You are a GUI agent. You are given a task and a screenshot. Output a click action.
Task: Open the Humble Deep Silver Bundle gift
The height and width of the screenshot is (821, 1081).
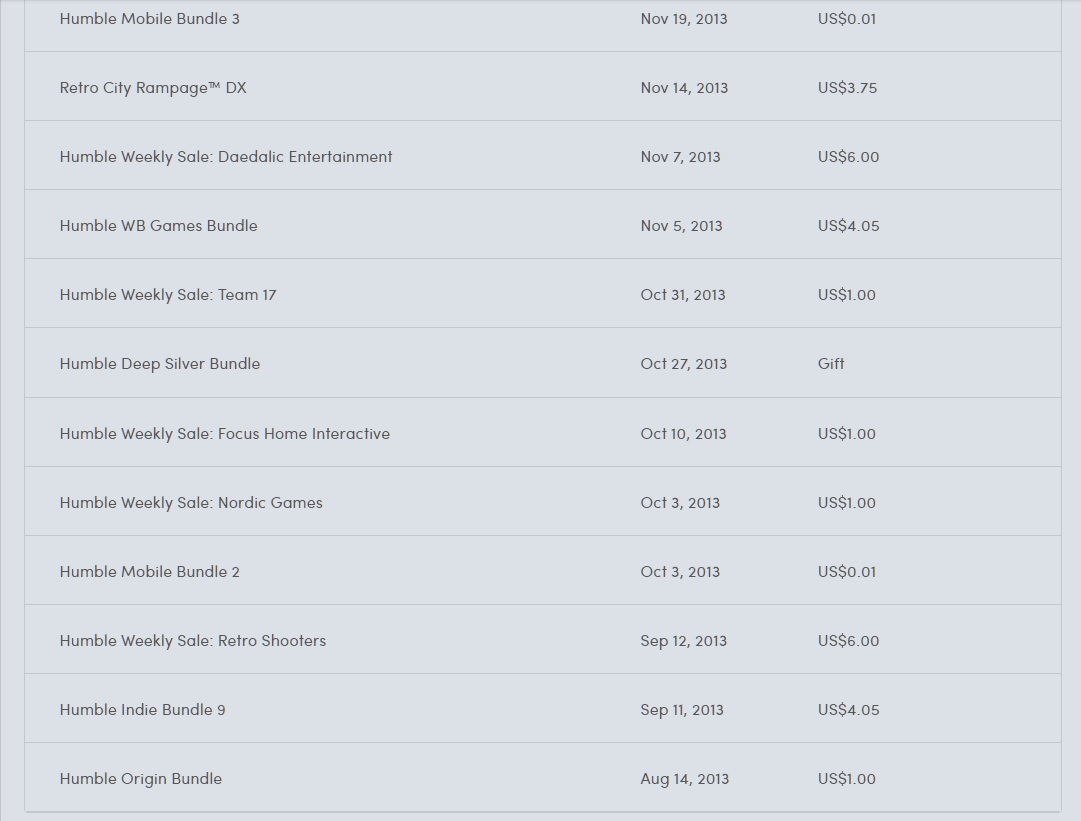click(x=160, y=364)
